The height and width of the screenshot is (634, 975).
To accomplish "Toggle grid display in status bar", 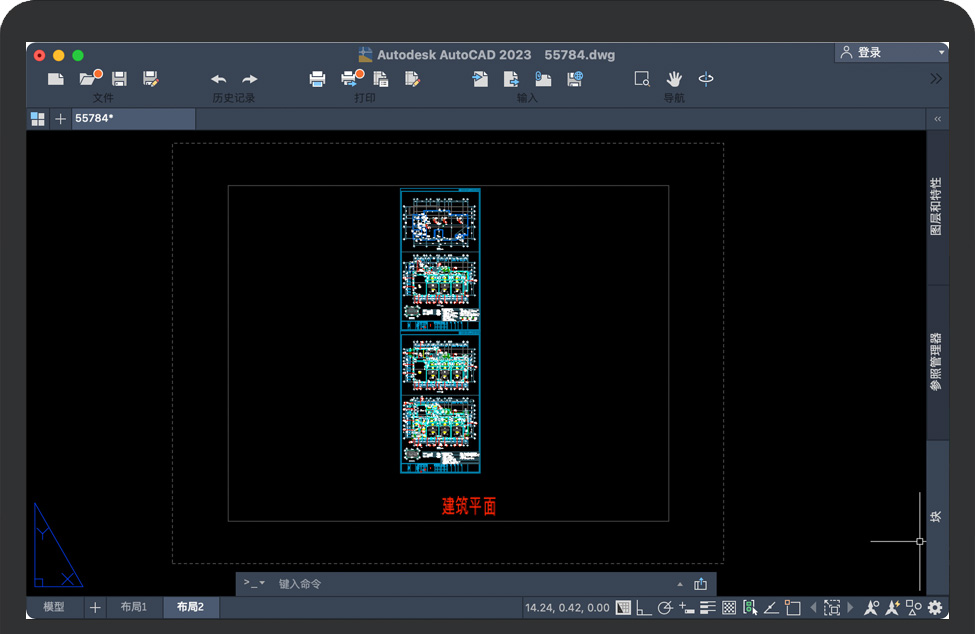I will point(623,607).
